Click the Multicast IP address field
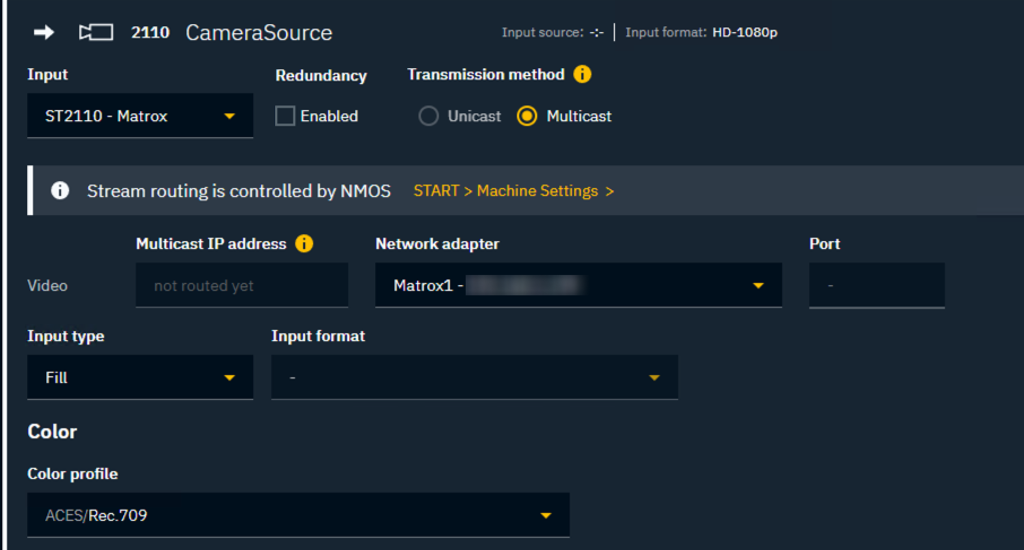1024x550 pixels. tap(242, 286)
